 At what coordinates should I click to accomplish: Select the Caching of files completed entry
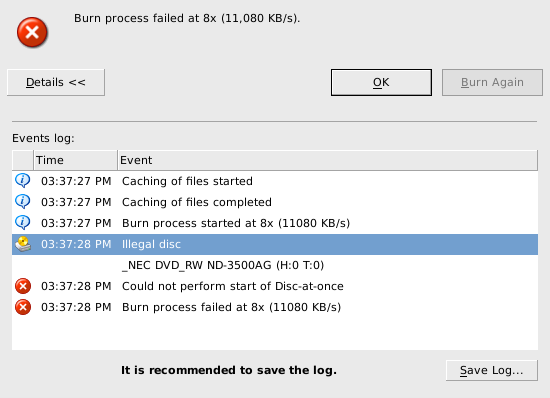coord(275,202)
